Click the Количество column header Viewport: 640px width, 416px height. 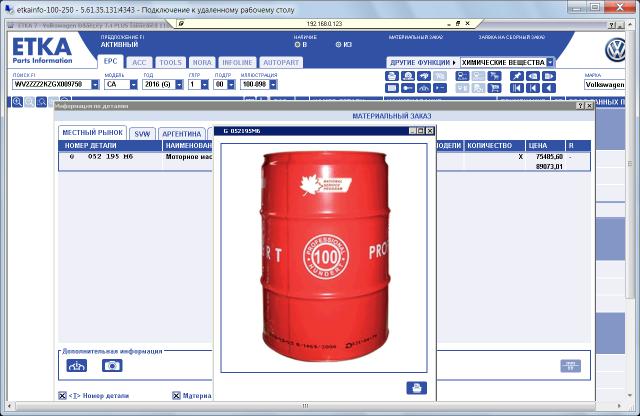click(x=494, y=146)
